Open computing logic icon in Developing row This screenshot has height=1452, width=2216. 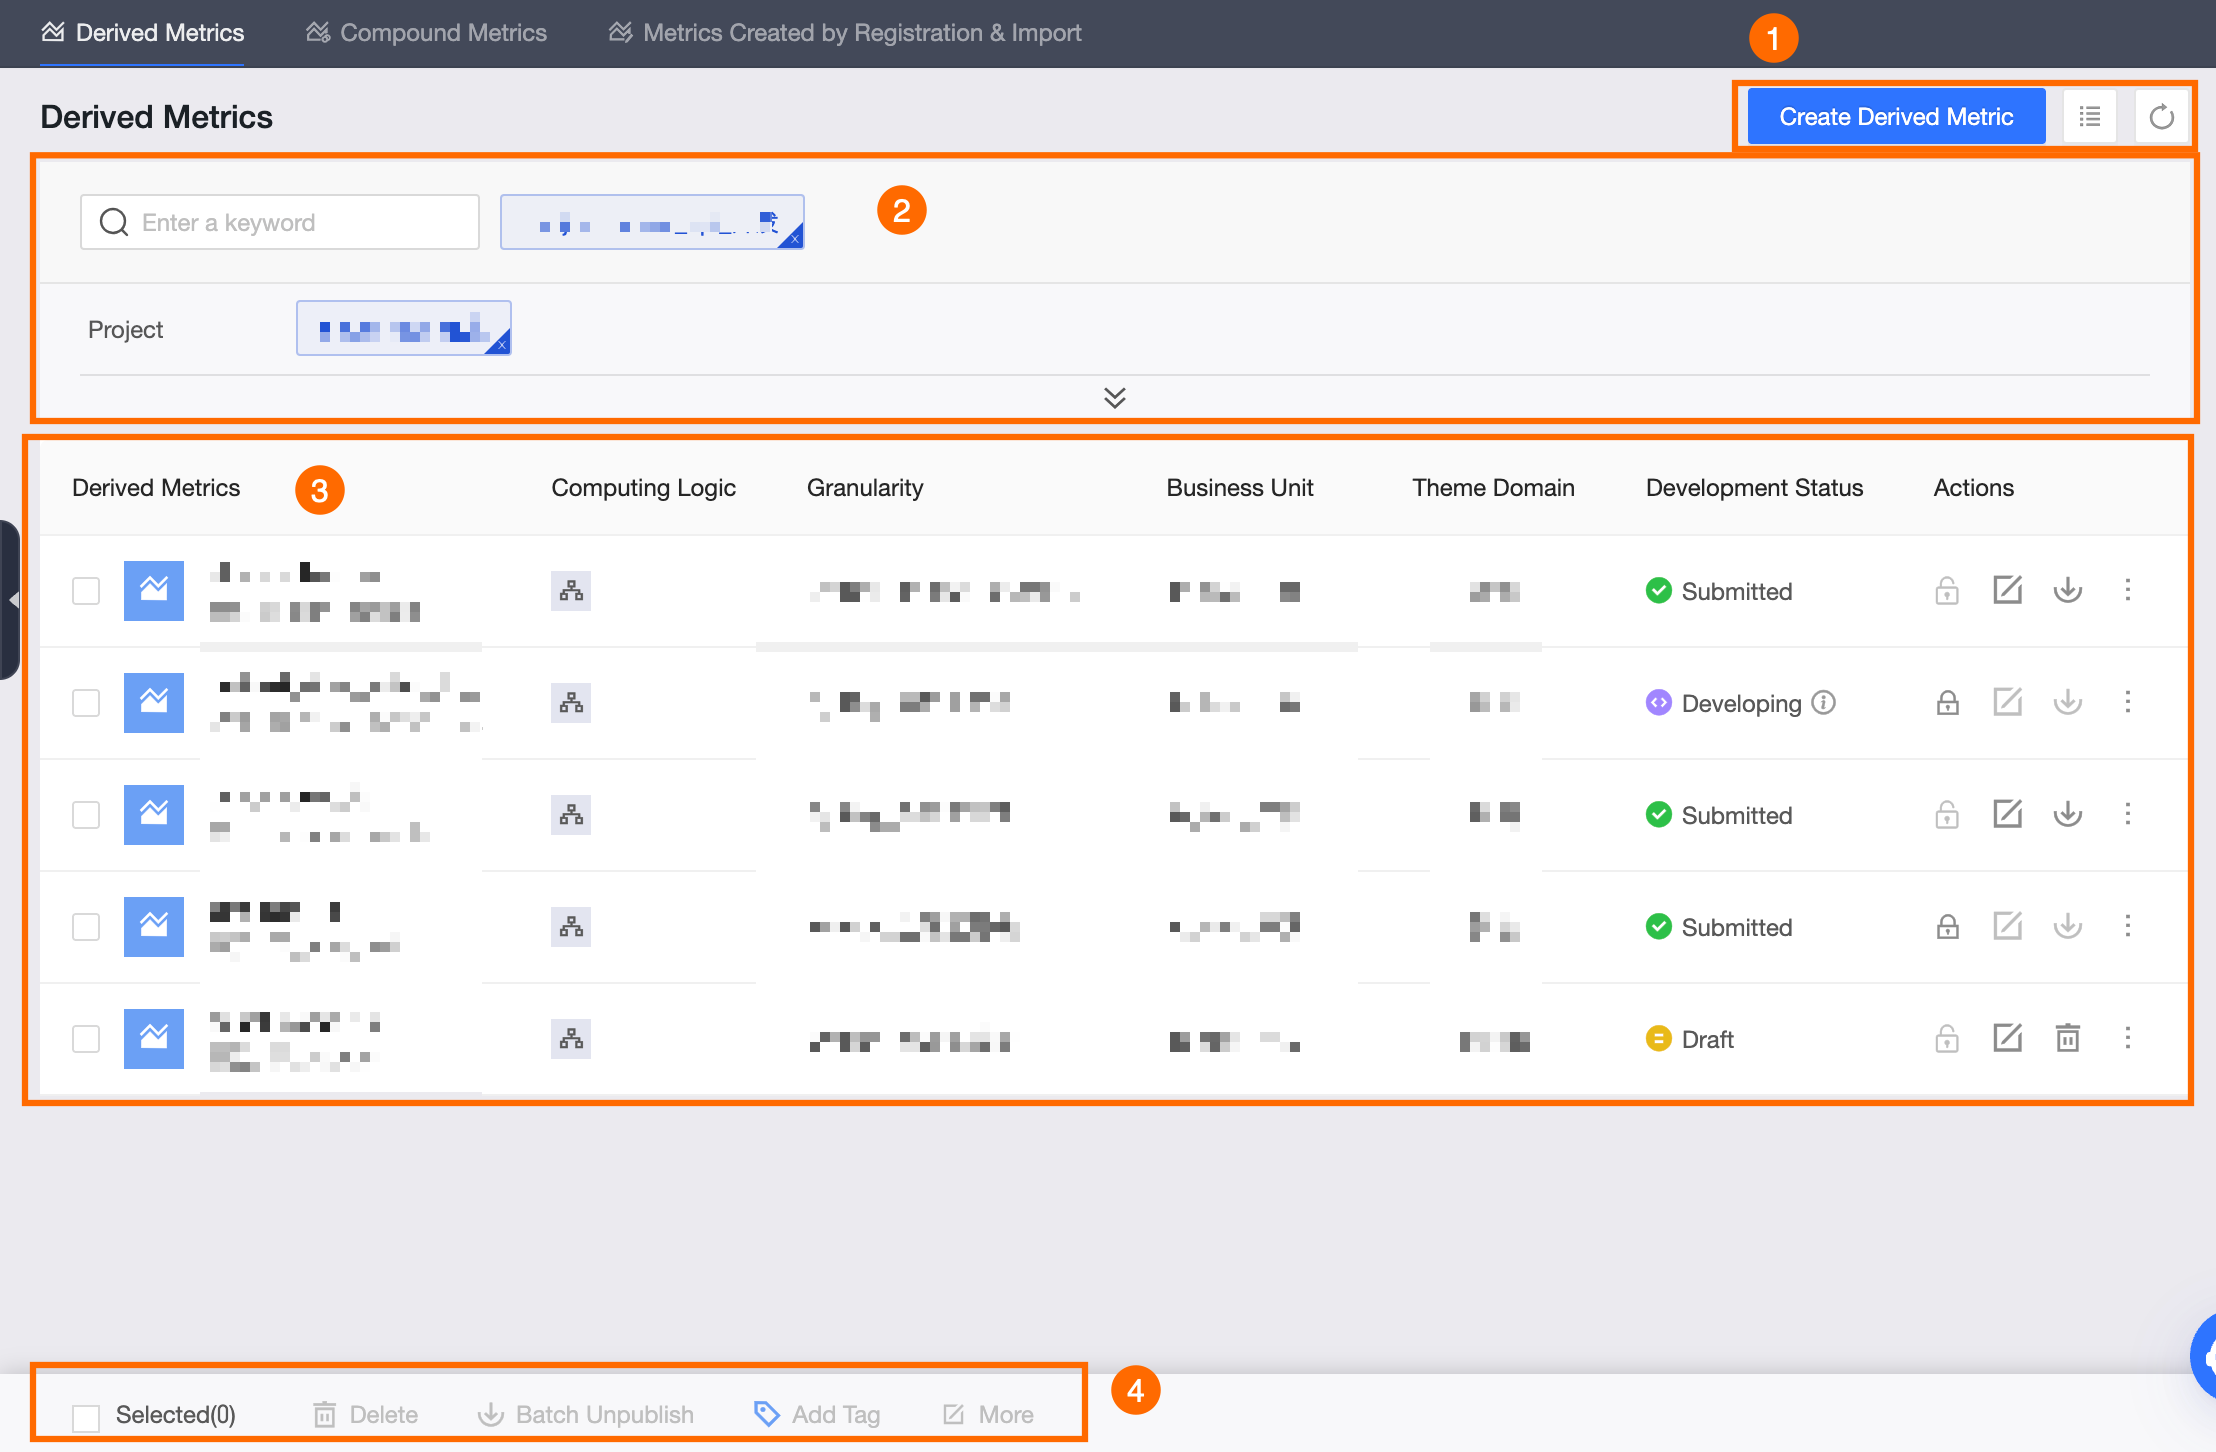point(571,703)
